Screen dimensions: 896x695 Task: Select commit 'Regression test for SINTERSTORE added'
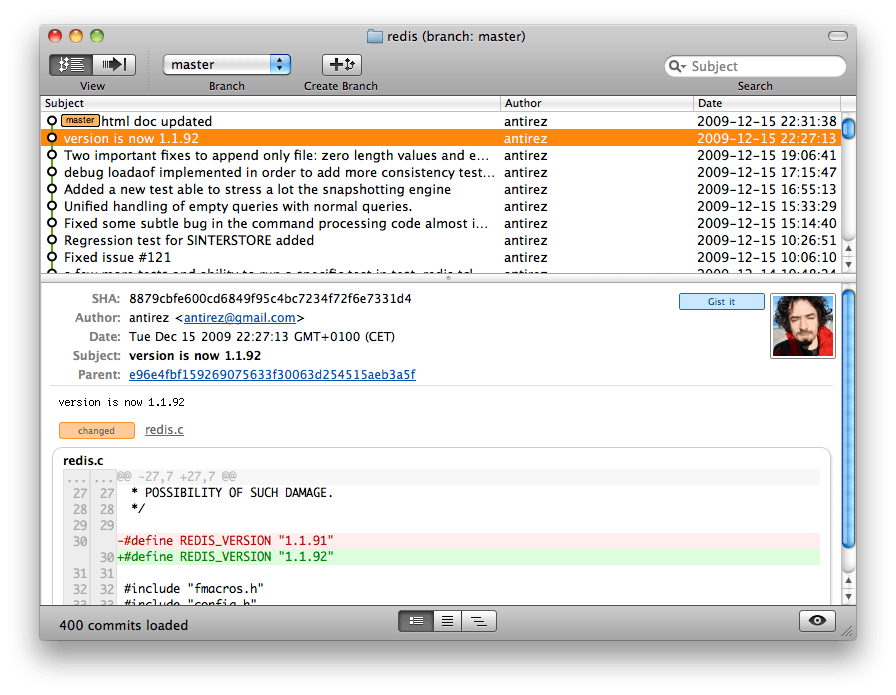click(441, 241)
